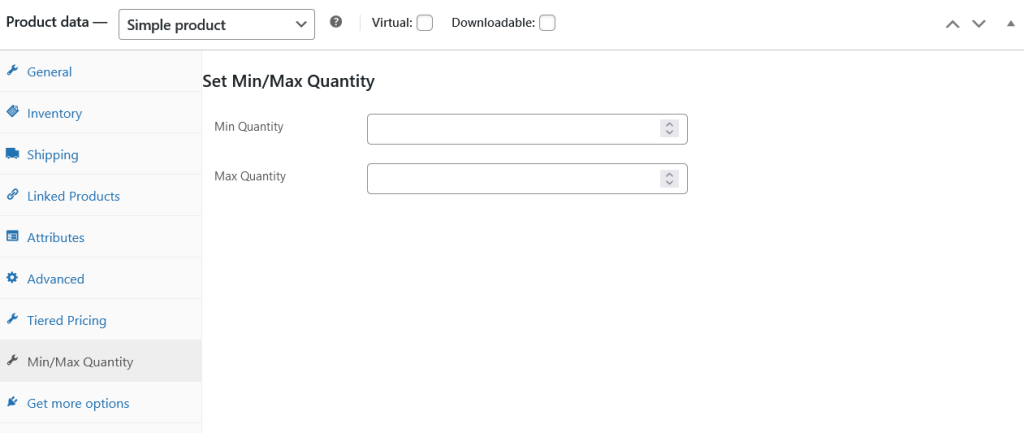The height and width of the screenshot is (433, 1024).
Task: Click the Tiered Pricing wrench icon
Action: (12, 320)
